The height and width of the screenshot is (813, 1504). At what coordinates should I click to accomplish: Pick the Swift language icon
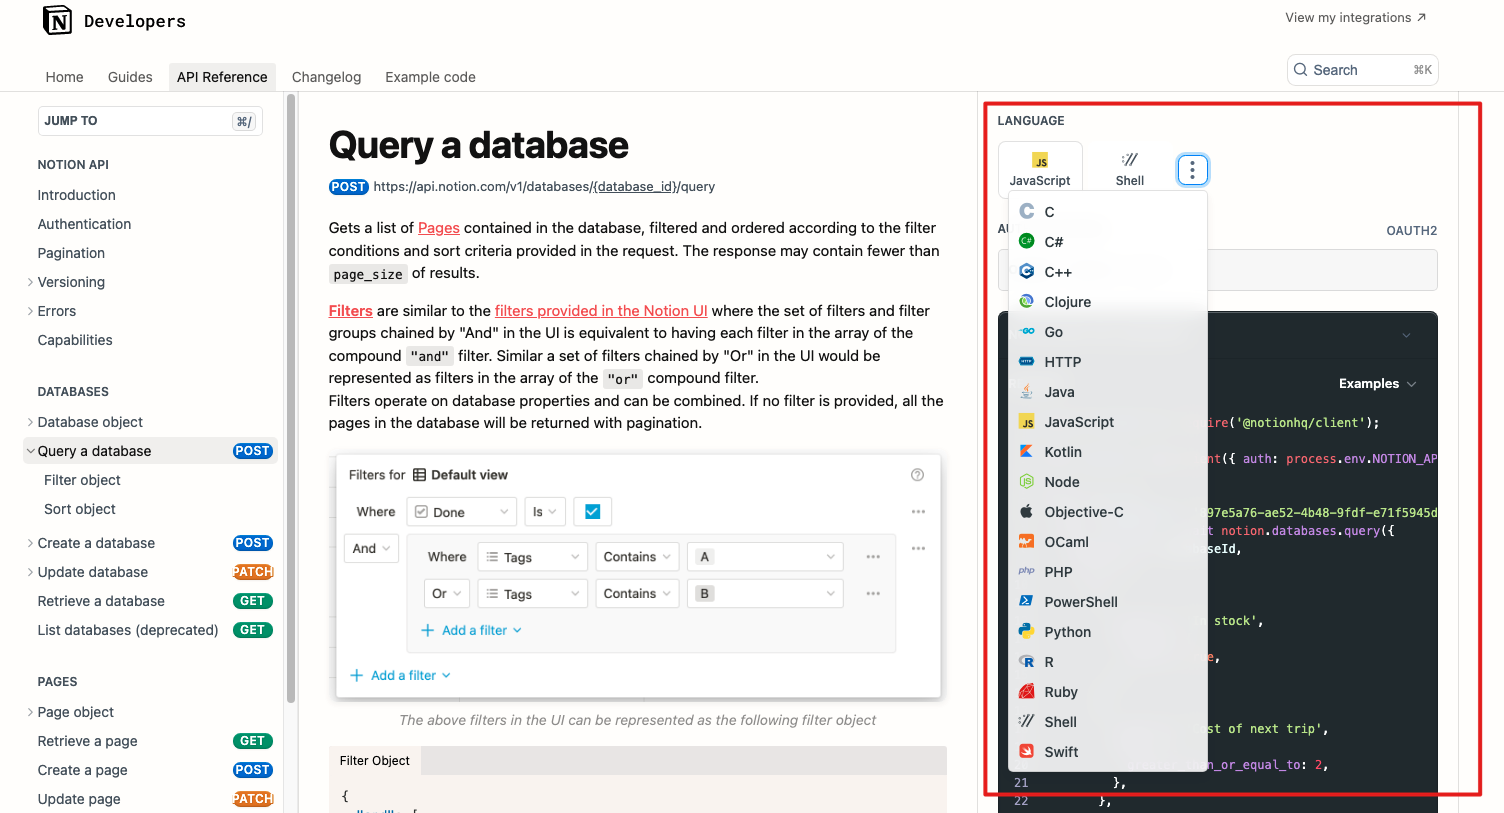[x=1026, y=751]
